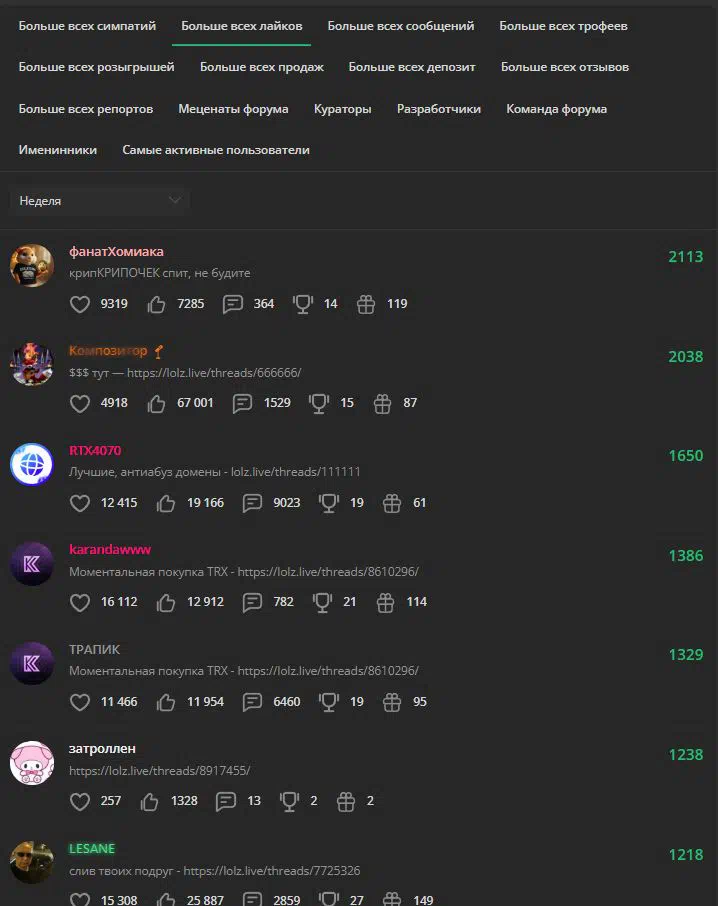Click the trophy icon in karandawww's row
Viewport: 718px width, 906px height.
pos(322,602)
